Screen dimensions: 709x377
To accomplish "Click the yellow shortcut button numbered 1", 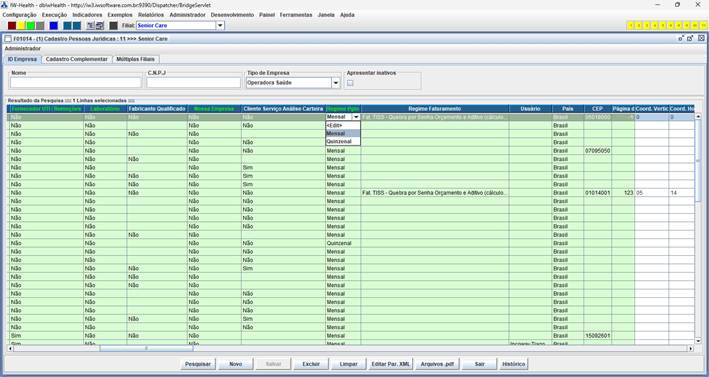I will coord(631,26).
